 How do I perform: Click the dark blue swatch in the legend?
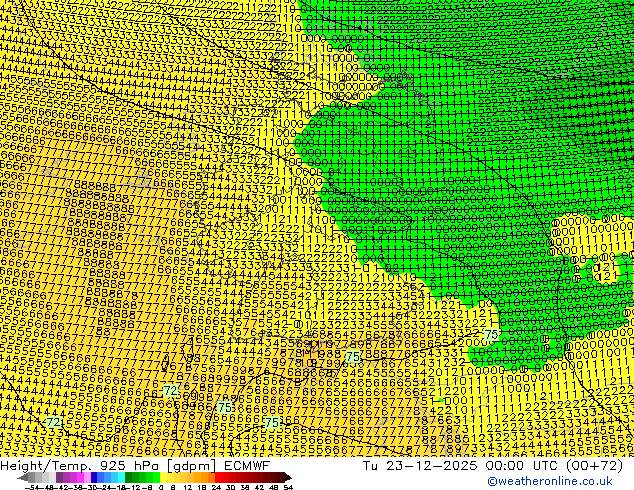(94, 477)
